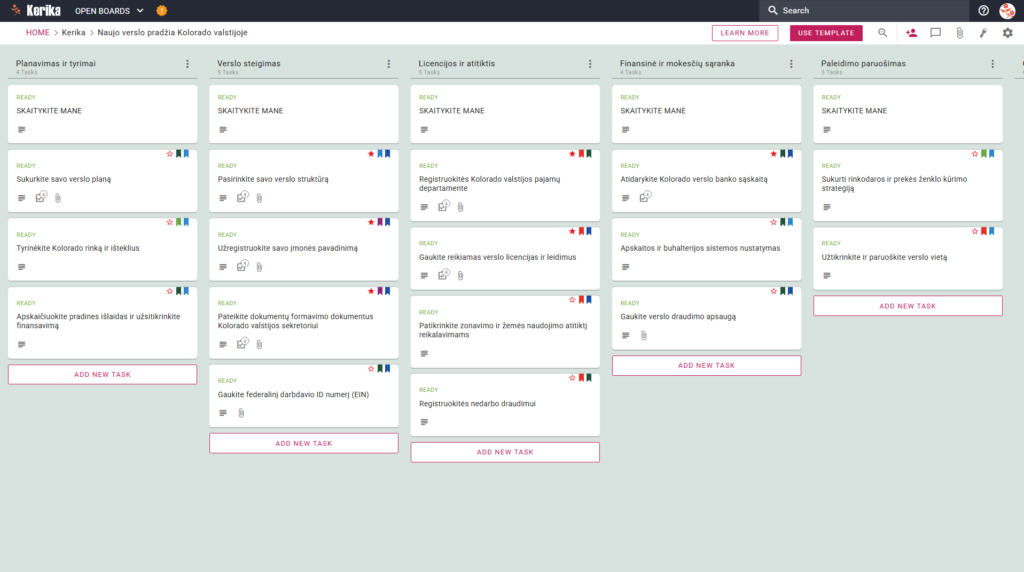Click the green tag on Sukurkite savo verslo planą card
The width and height of the screenshot is (1024, 572).
tap(178, 154)
